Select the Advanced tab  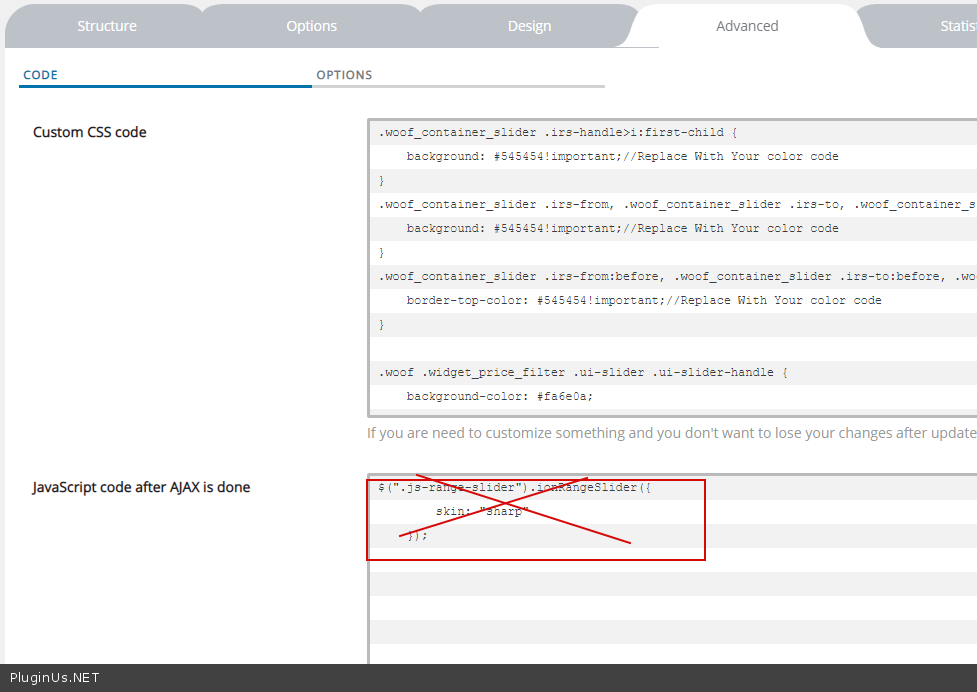[x=747, y=26]
